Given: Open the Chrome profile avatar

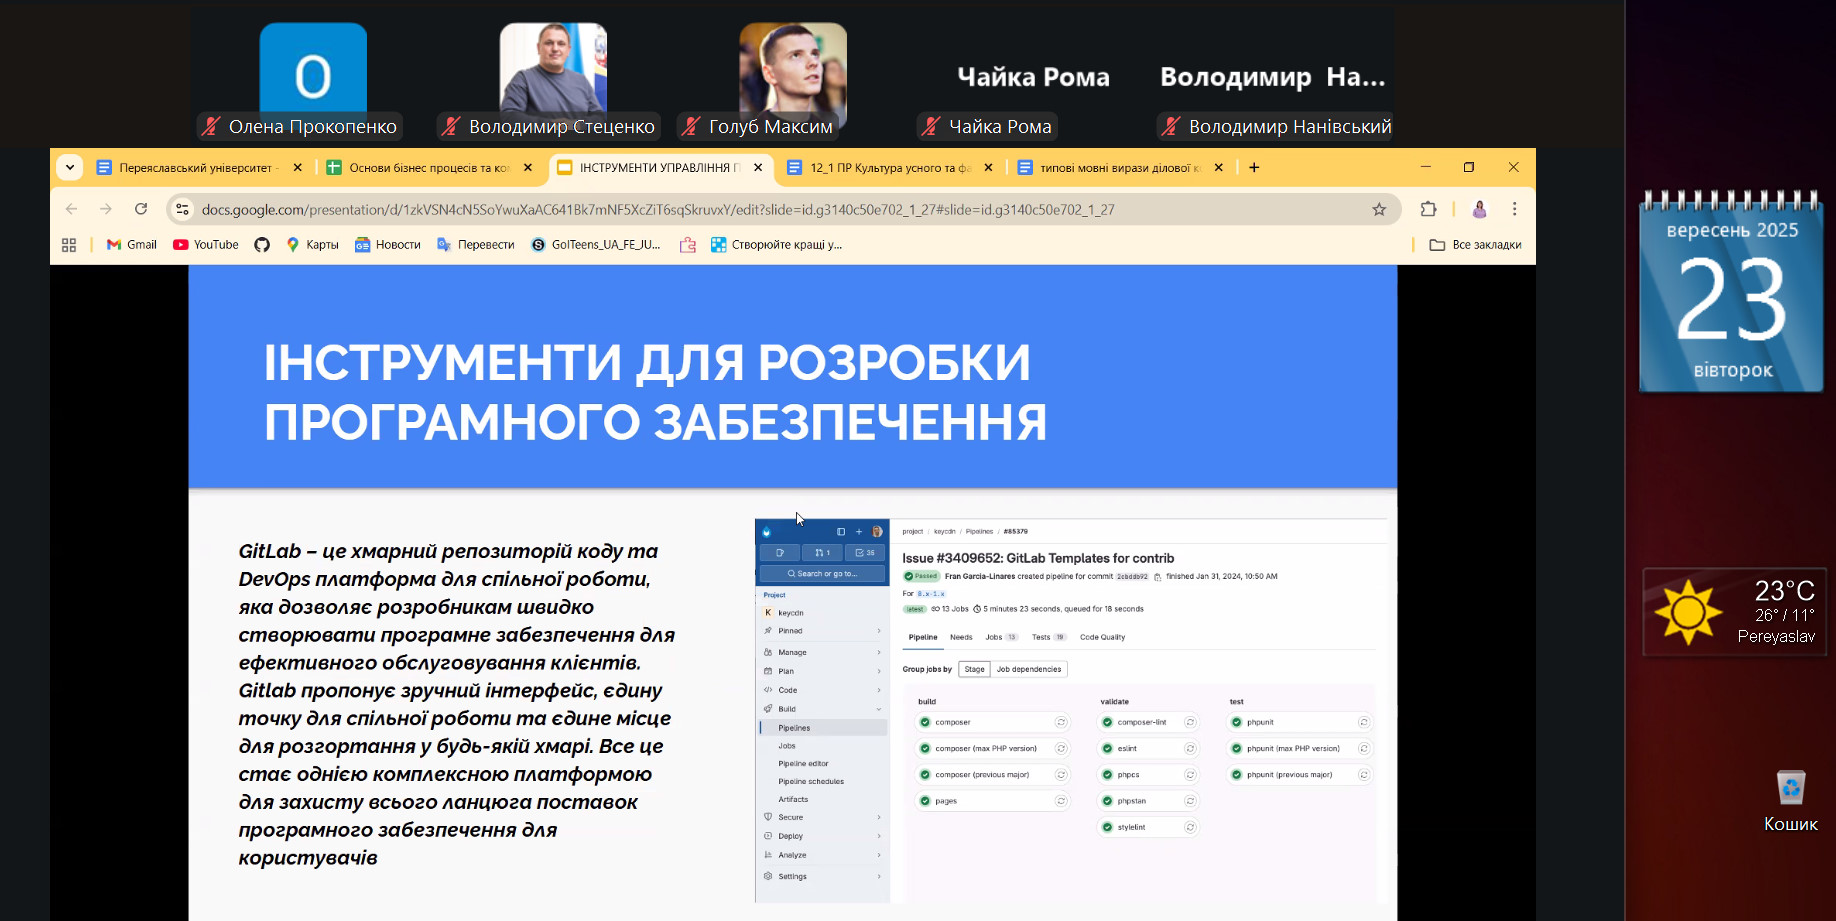Looking at the screenshot, I should [x=1479, y=209].
